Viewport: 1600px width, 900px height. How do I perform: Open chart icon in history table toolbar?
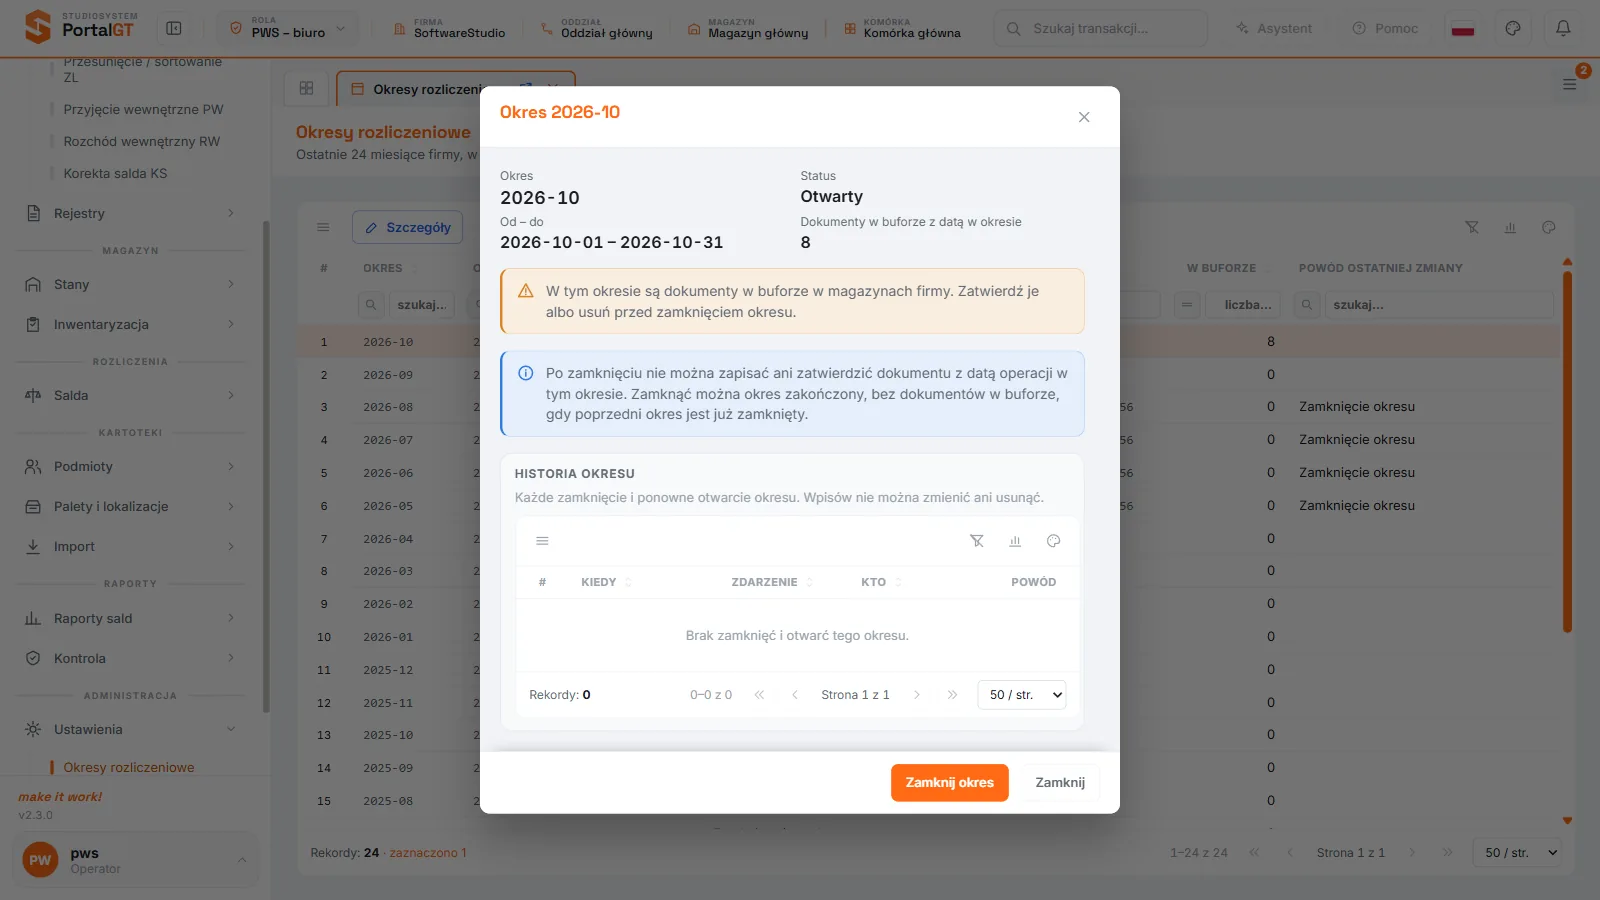pyautogui.click(x=1015, y=541)
